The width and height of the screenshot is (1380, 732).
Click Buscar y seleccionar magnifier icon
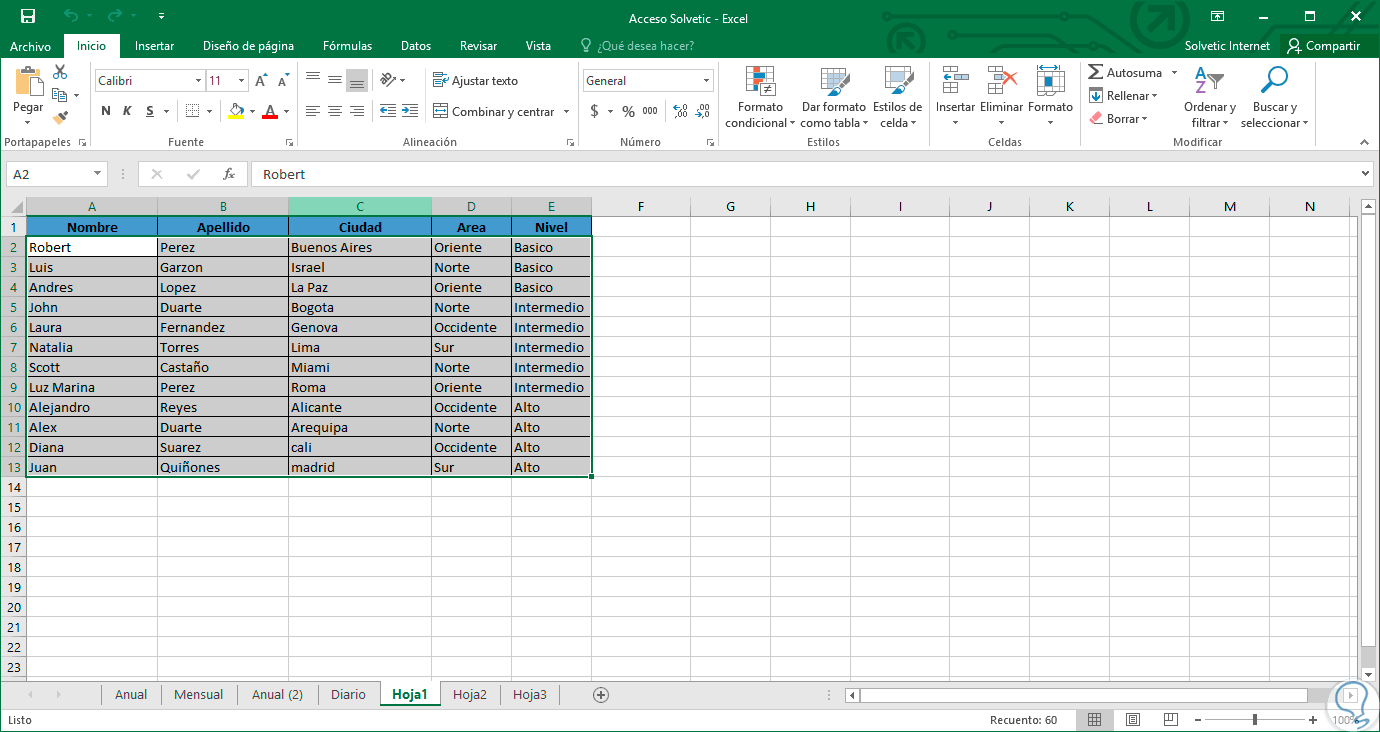coord(1274,81)
